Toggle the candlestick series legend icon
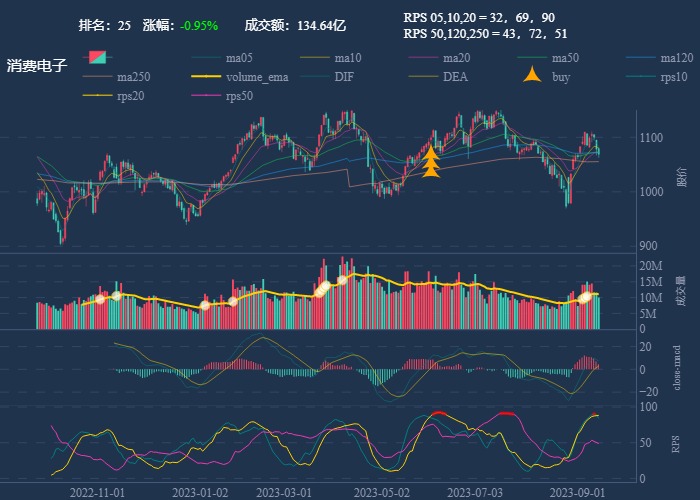This screenshot has height=500, width=700. (x=97, y=58)
